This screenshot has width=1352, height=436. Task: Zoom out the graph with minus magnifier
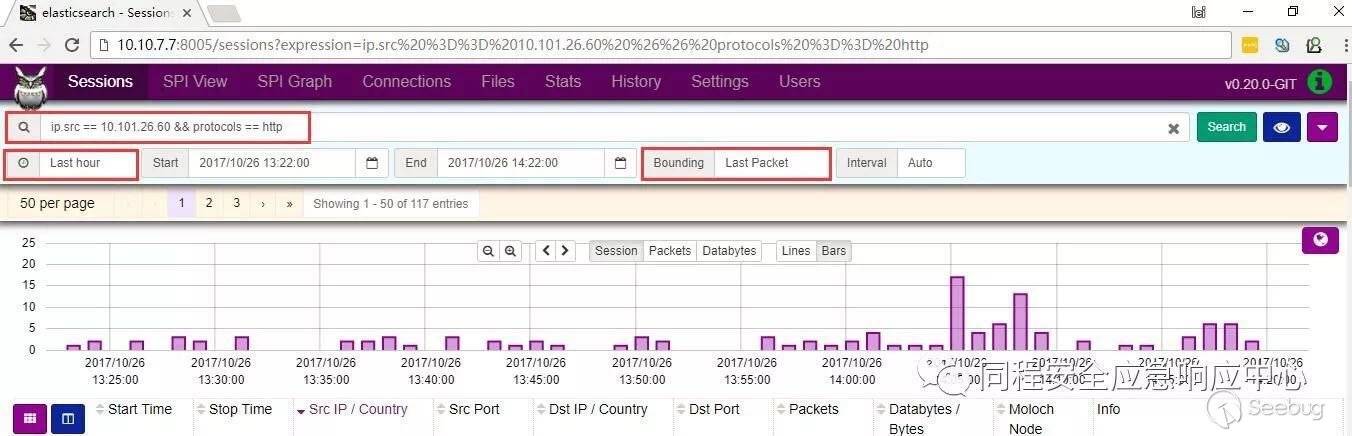pyautogui.click(x=488, y=251)
